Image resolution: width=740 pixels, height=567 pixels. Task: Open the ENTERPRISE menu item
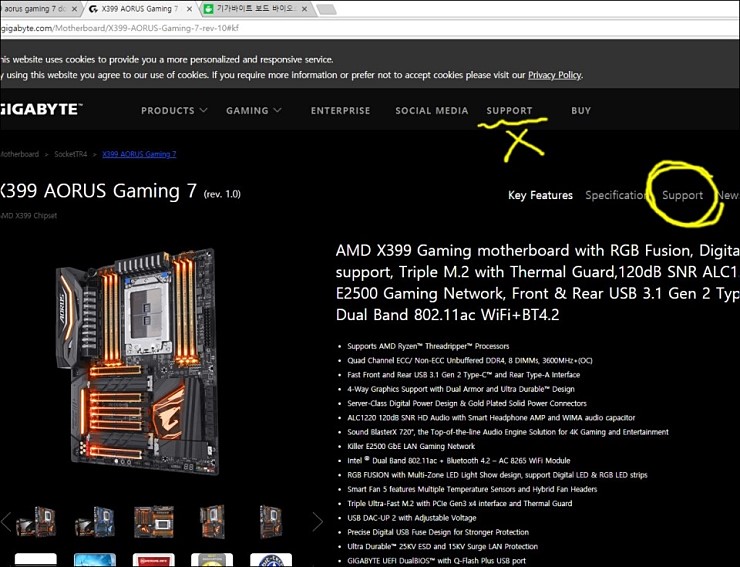click(x=340, y=110)
